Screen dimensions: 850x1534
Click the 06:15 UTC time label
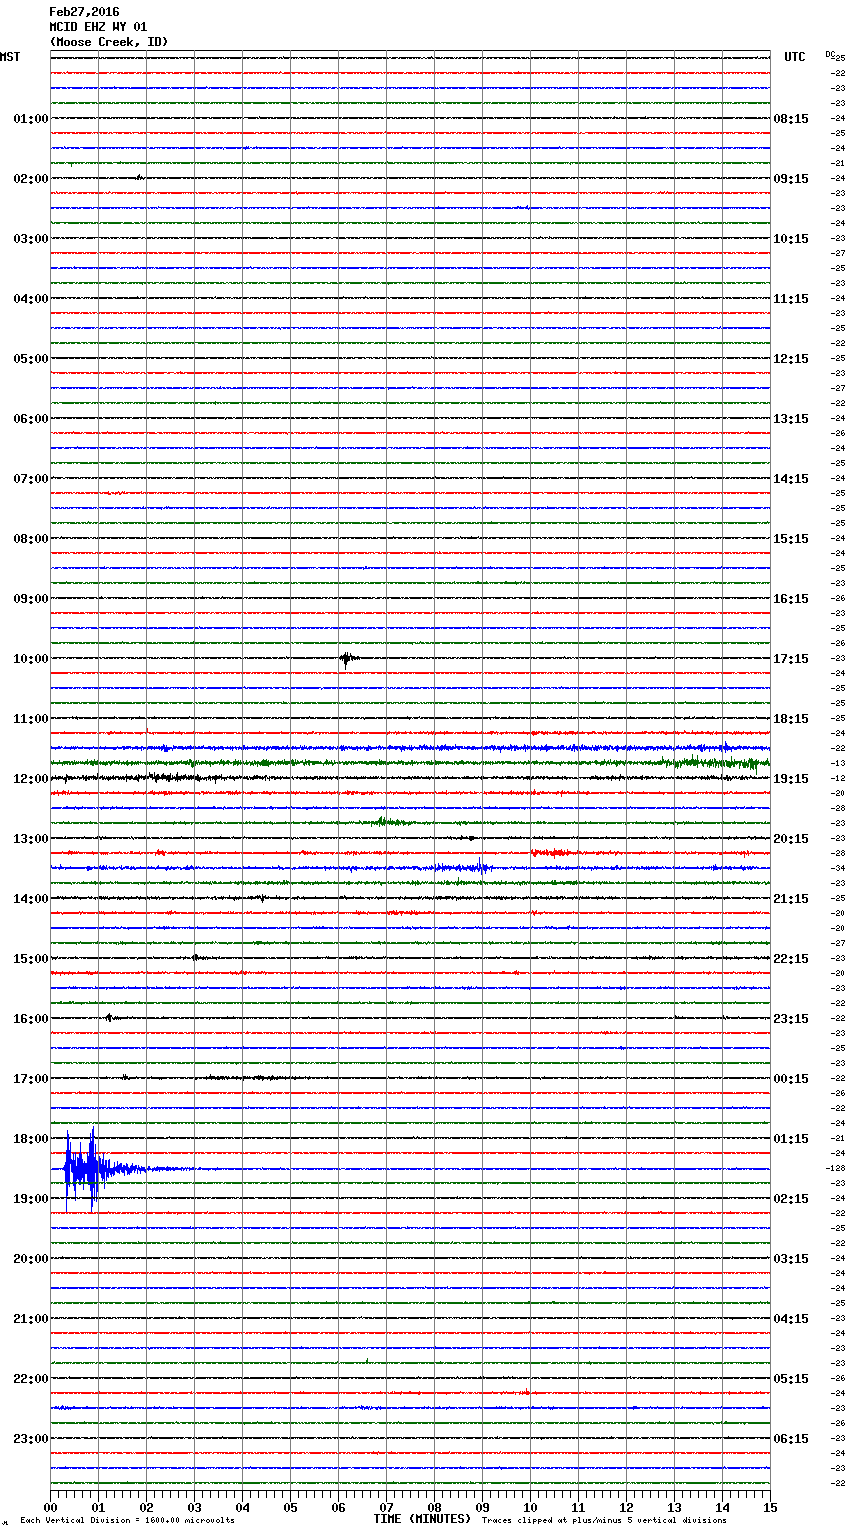pos(791,1439)
